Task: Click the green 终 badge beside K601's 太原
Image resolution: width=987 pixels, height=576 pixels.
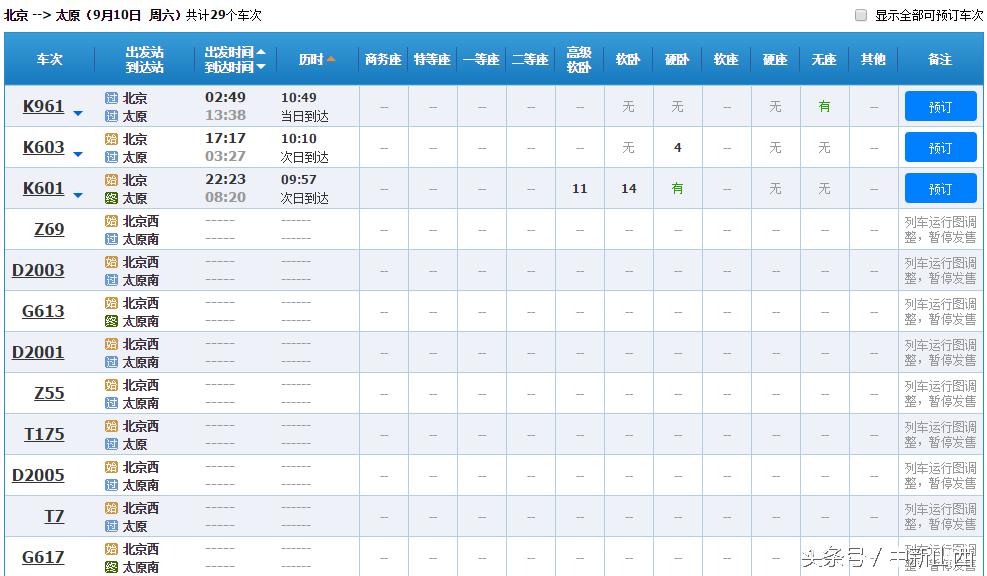Action: click(112, 197)
